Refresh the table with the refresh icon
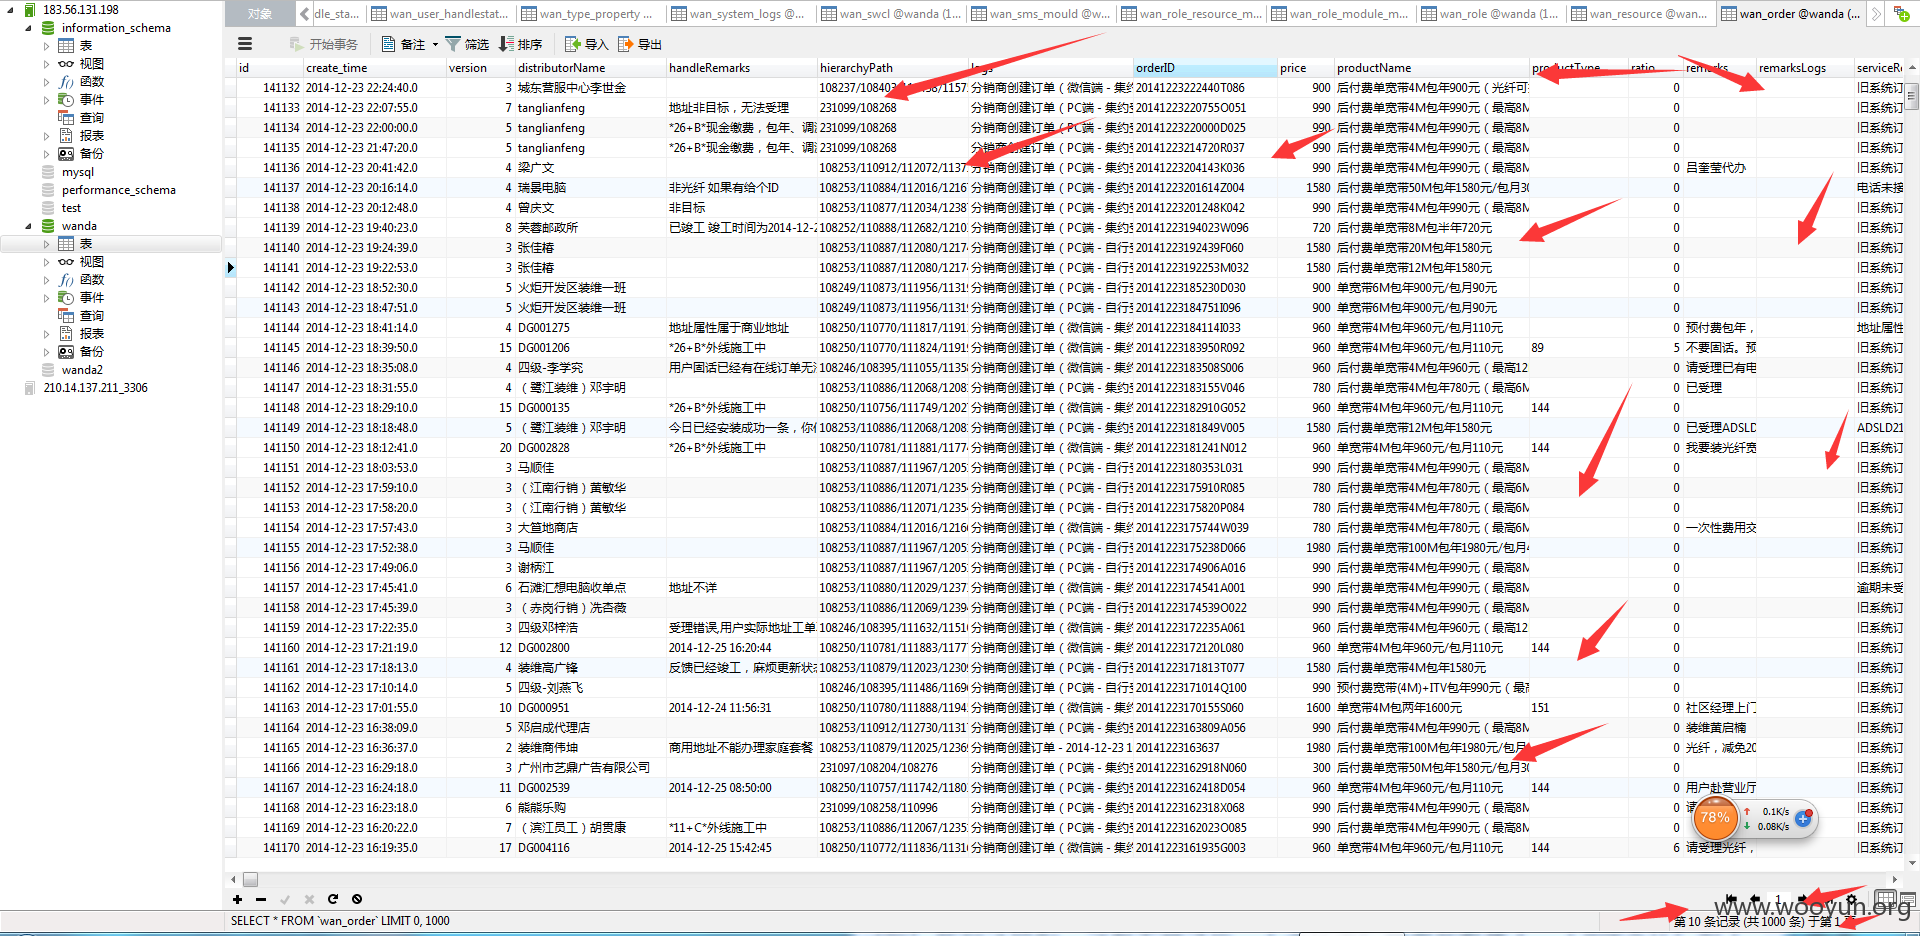 [333, 899]
